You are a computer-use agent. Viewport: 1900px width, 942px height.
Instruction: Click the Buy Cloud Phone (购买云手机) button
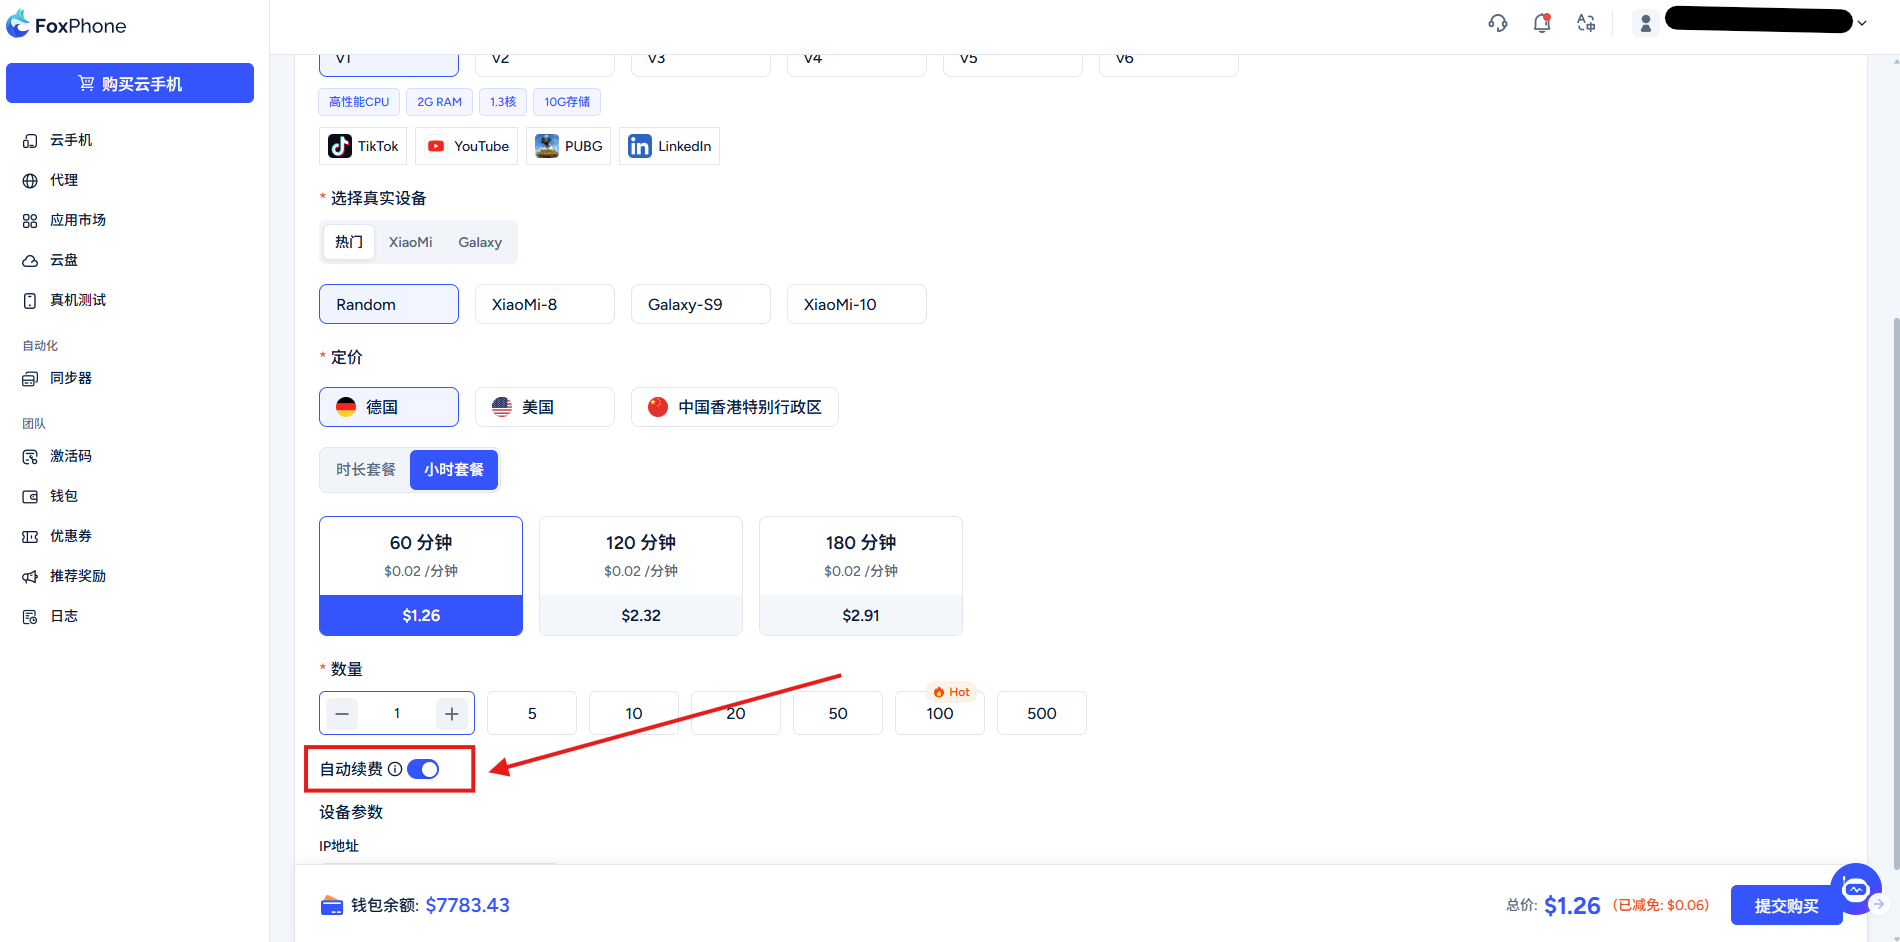point(130,83)
